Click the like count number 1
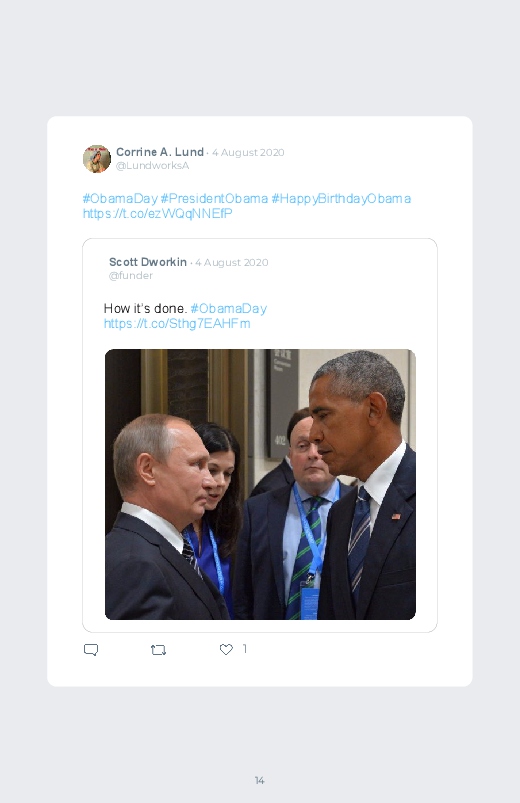The image size is (520, 803). click(x=245, y=649)
